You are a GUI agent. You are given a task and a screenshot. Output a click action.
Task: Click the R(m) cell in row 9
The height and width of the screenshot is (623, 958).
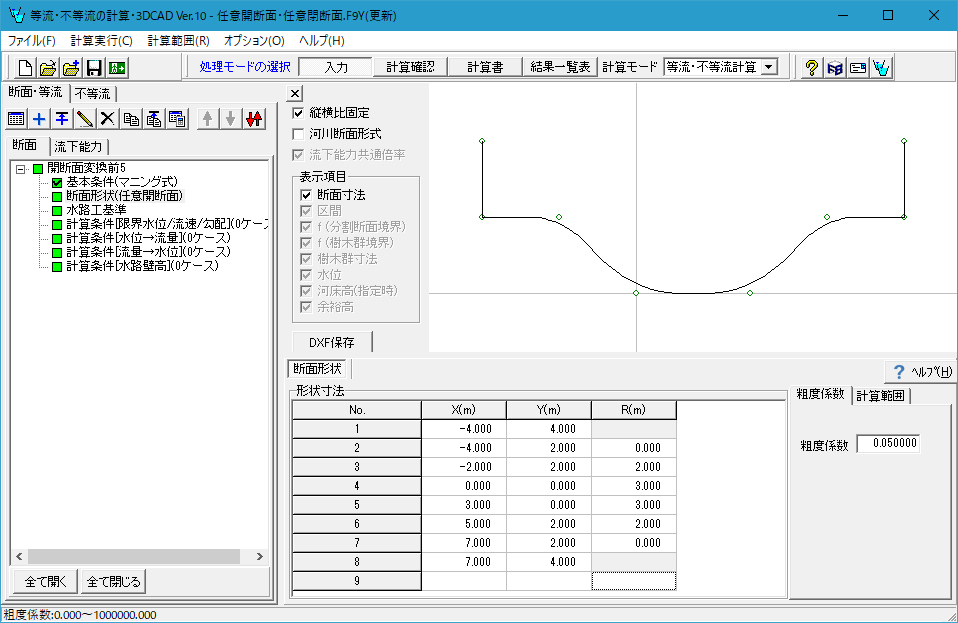tap(634, 581)
